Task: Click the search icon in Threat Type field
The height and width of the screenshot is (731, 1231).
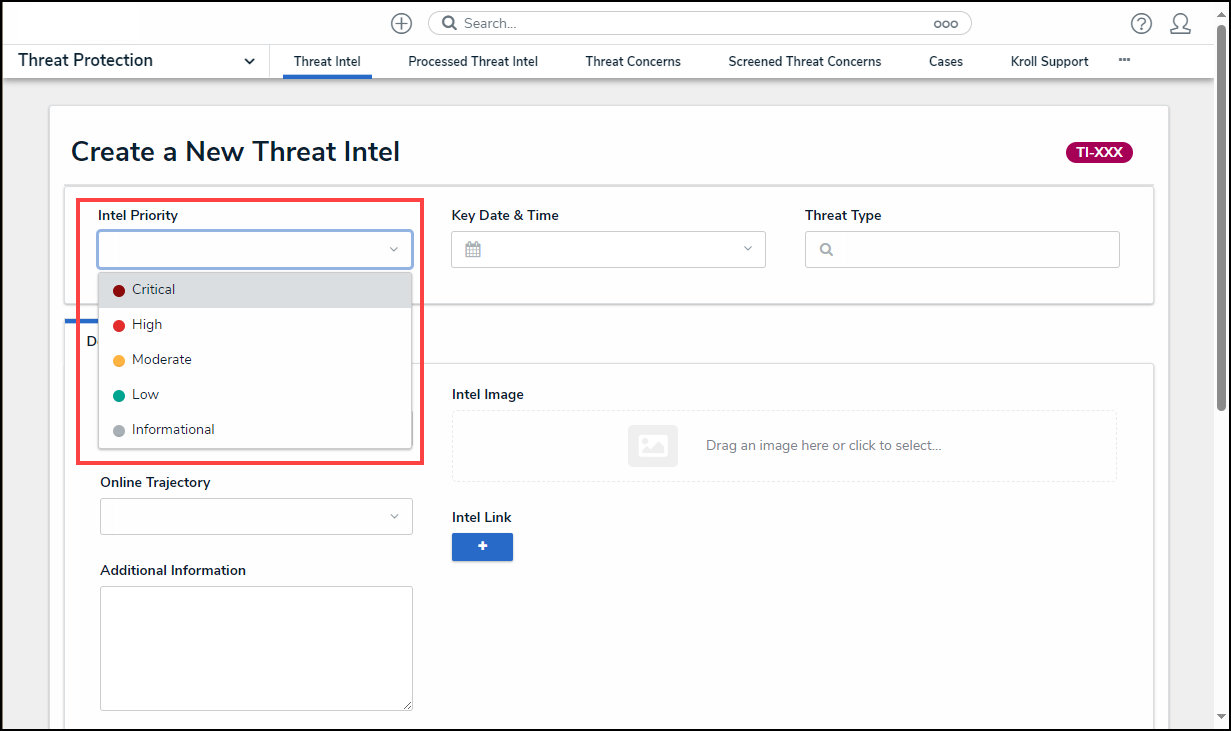Action: (x=826, y=250)
